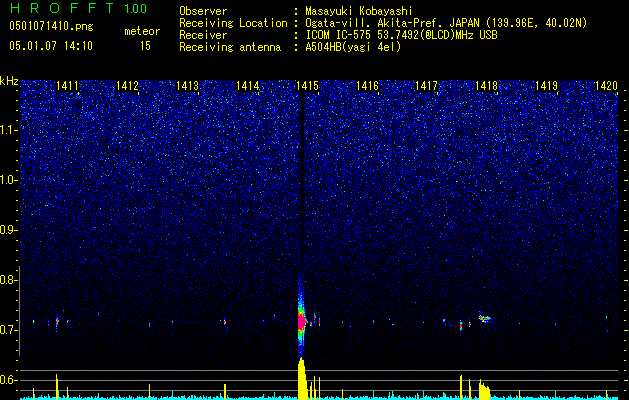This screenshot has height=400, width=629.
Task: Click the 1413 time marker
Action: (187, 86)
